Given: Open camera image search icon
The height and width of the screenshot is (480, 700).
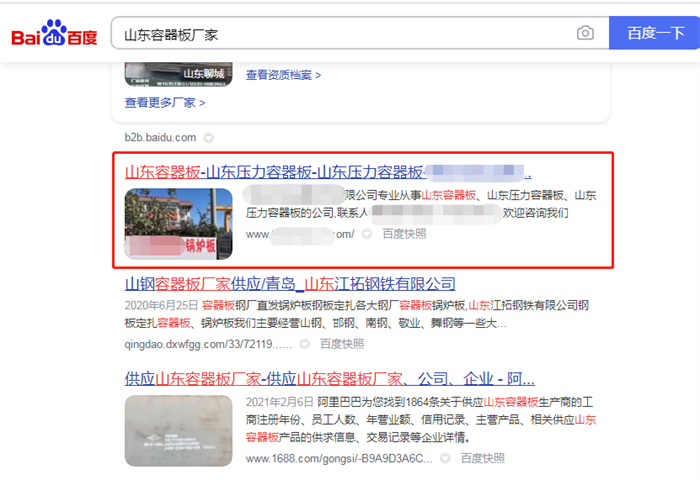Looking at the screenshot, I should (x=585, y=33).
